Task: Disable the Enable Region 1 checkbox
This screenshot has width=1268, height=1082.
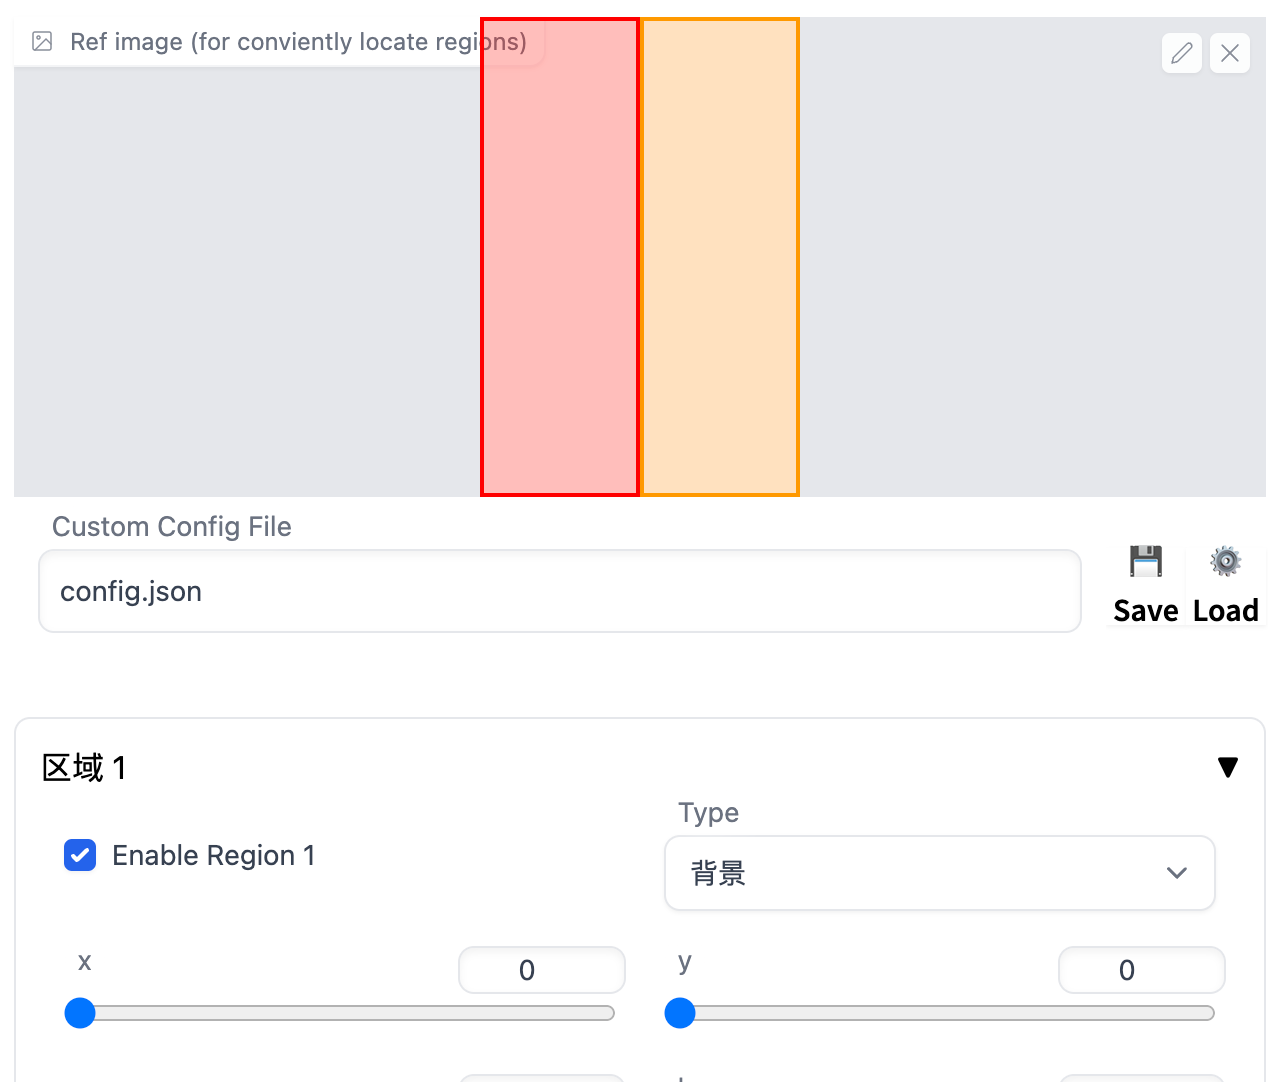Action: point(80,856)
